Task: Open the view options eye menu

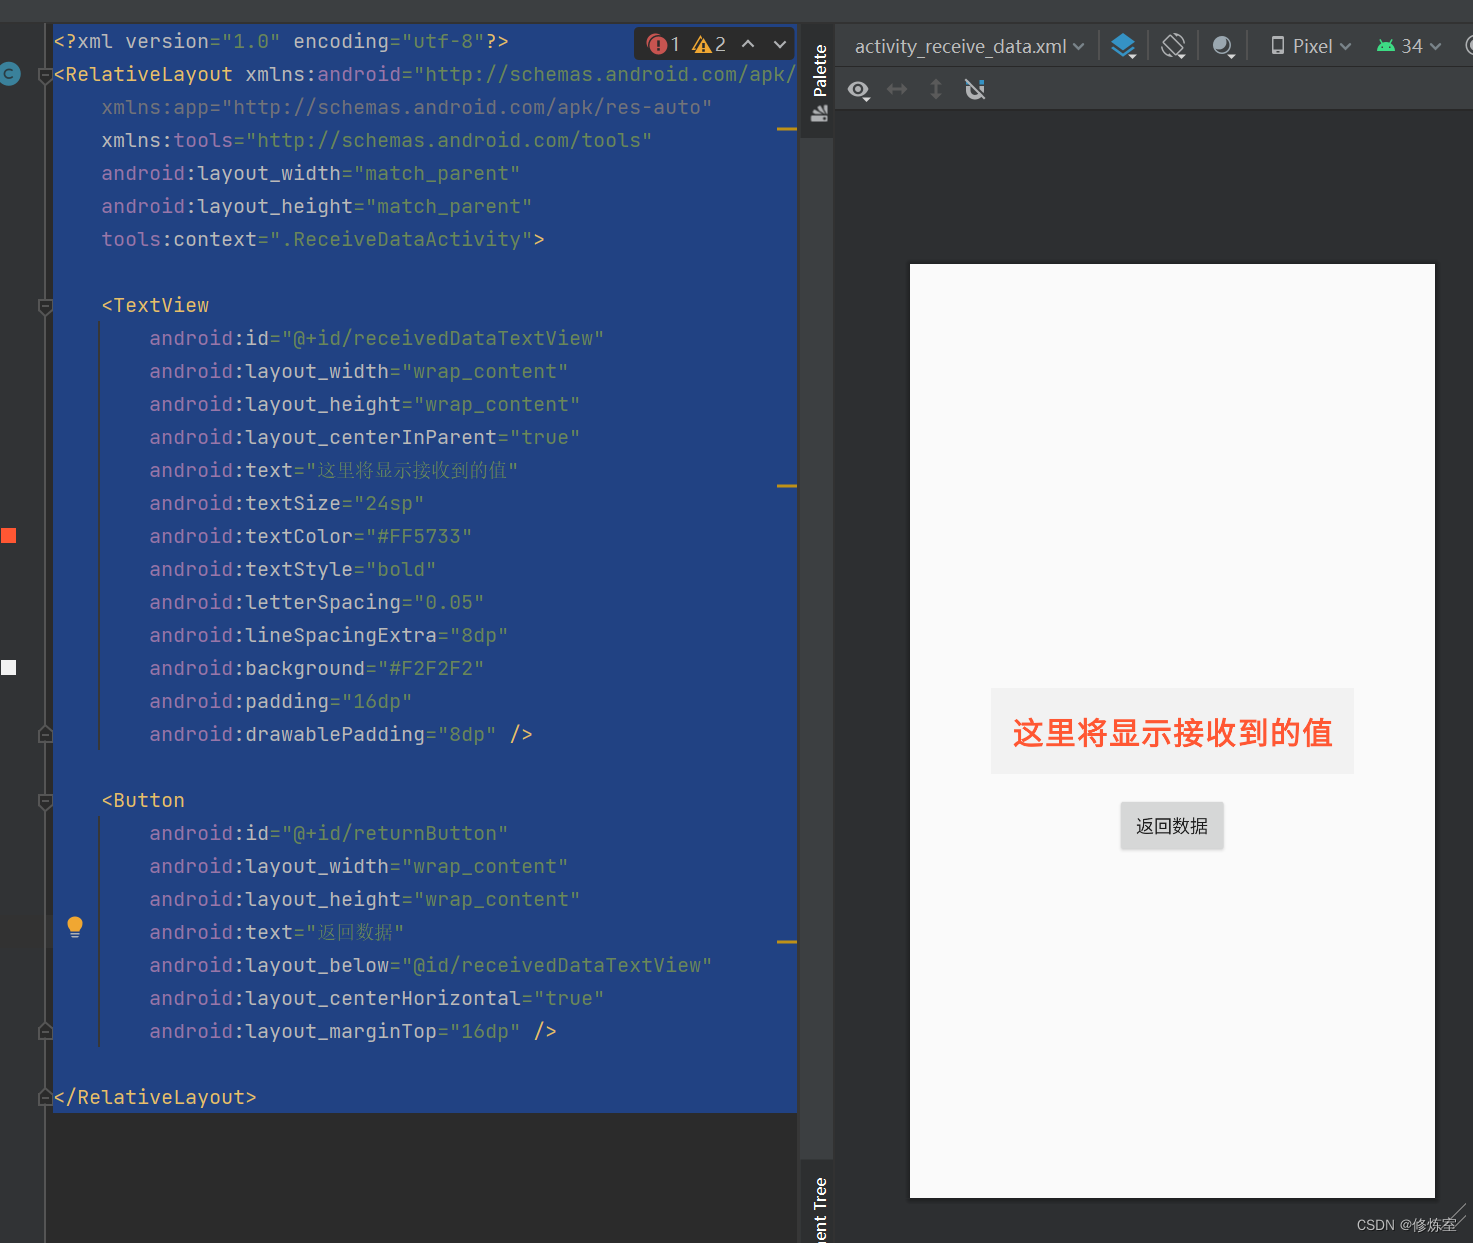Action: [x=859, y=90]
